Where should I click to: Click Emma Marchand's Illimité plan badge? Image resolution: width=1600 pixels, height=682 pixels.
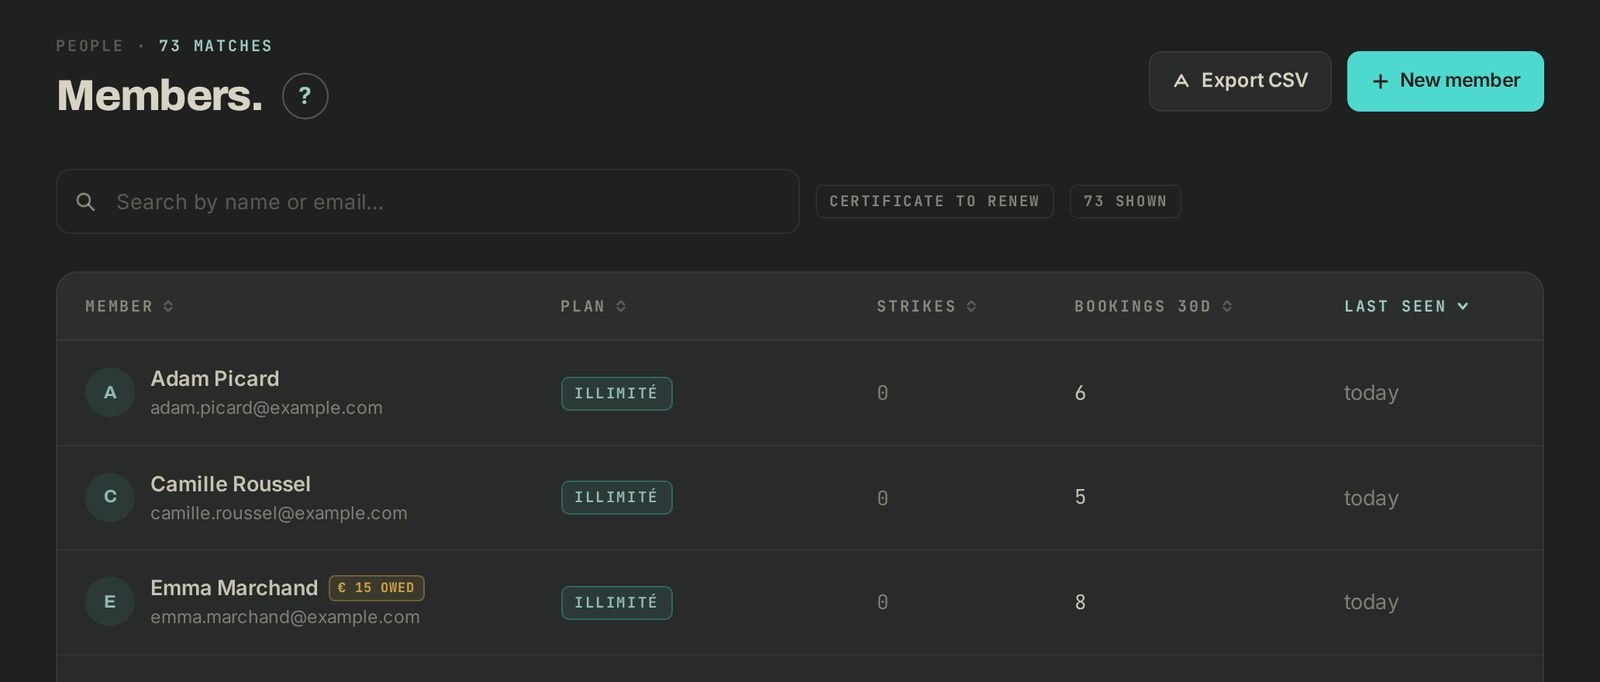click(x=617, y=602)
